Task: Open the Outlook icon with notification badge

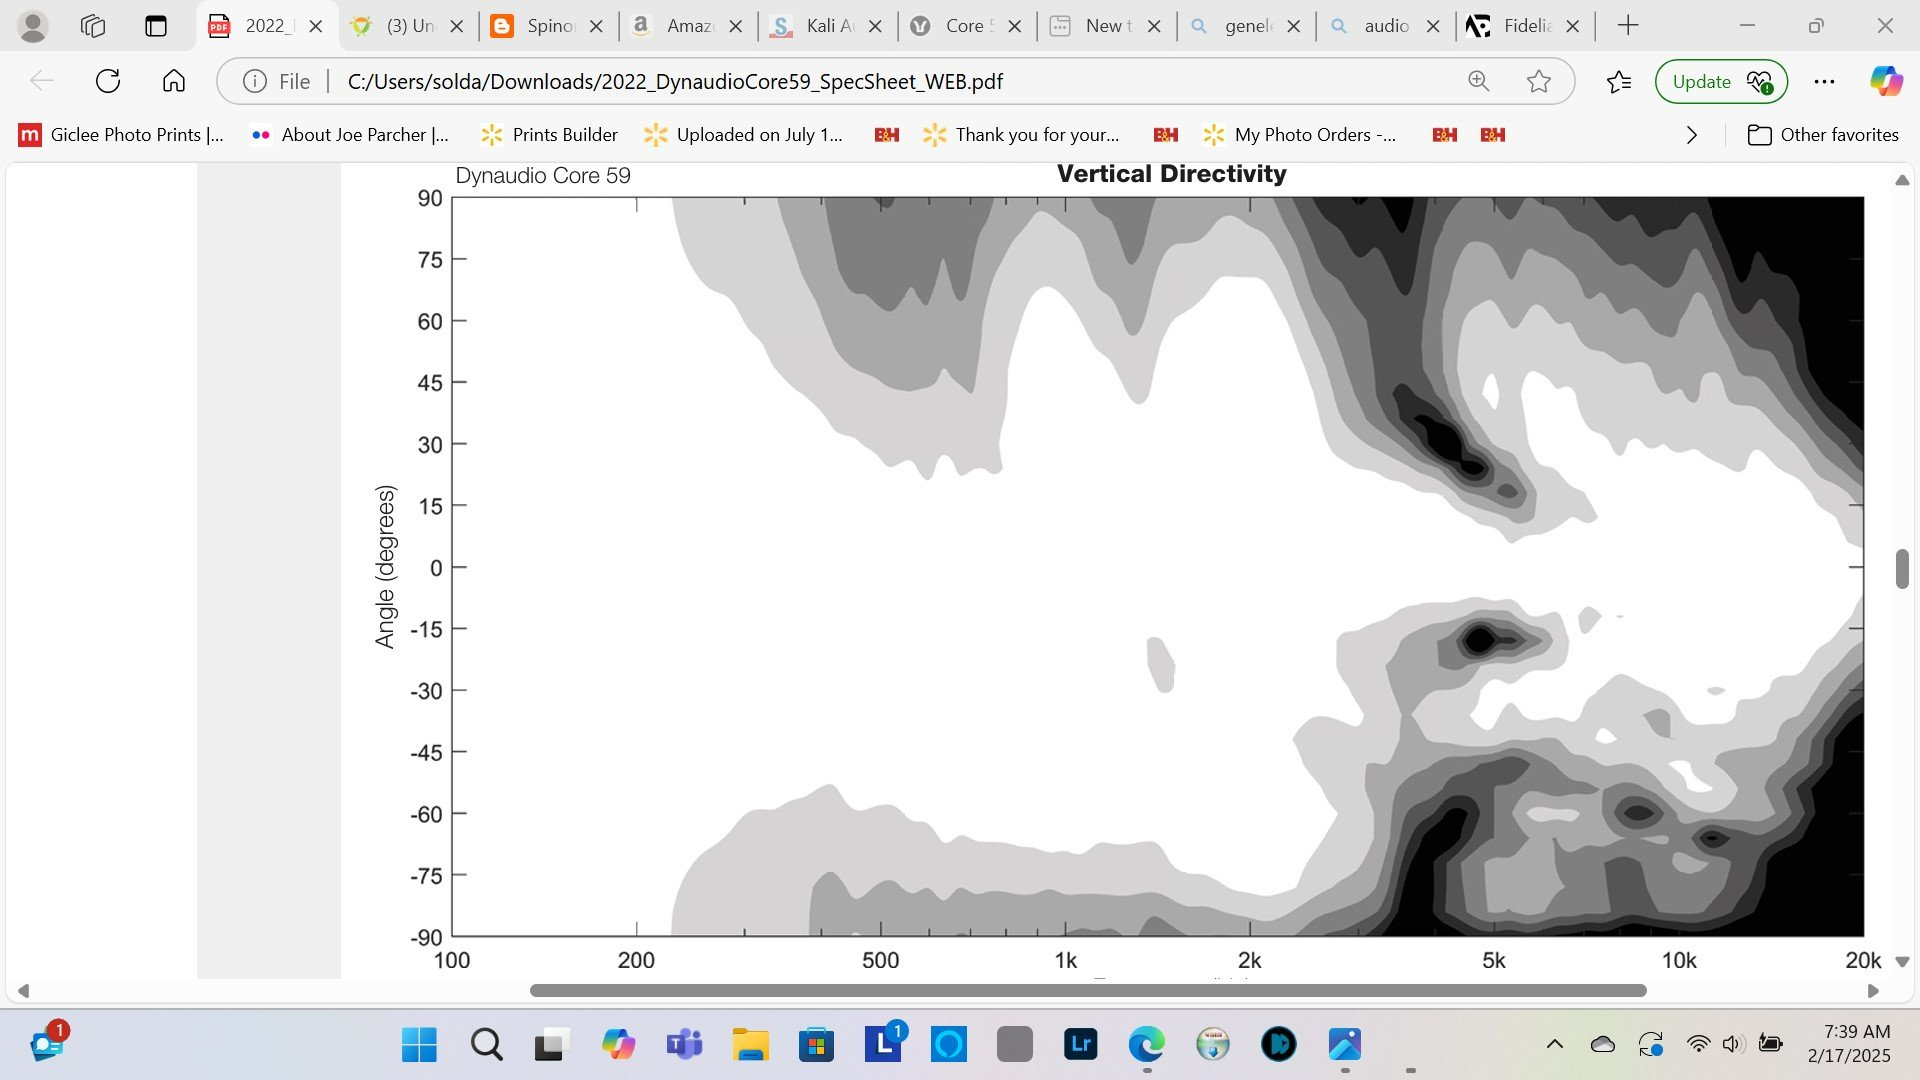Action: 47,1043
